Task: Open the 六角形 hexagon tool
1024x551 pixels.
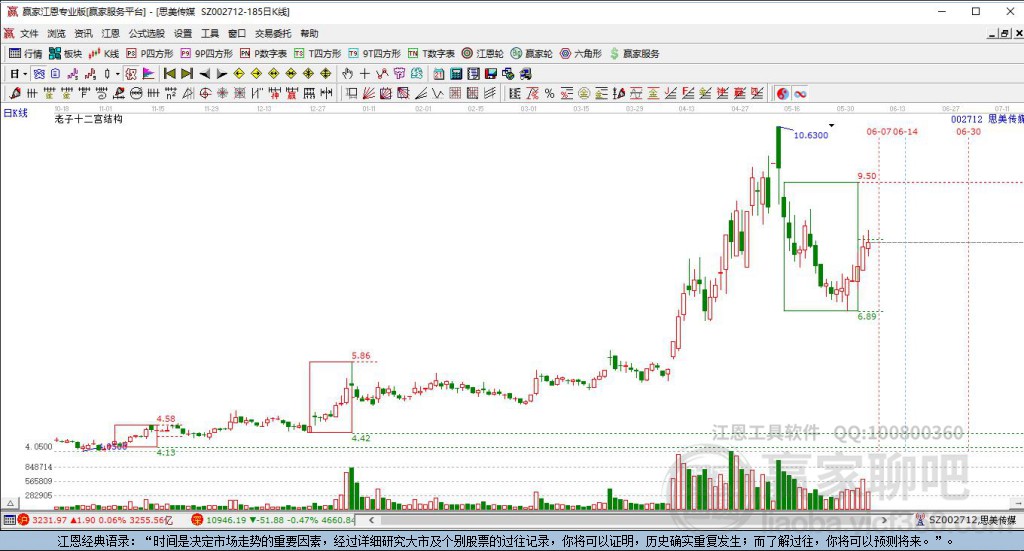Action: click(581, 54)
